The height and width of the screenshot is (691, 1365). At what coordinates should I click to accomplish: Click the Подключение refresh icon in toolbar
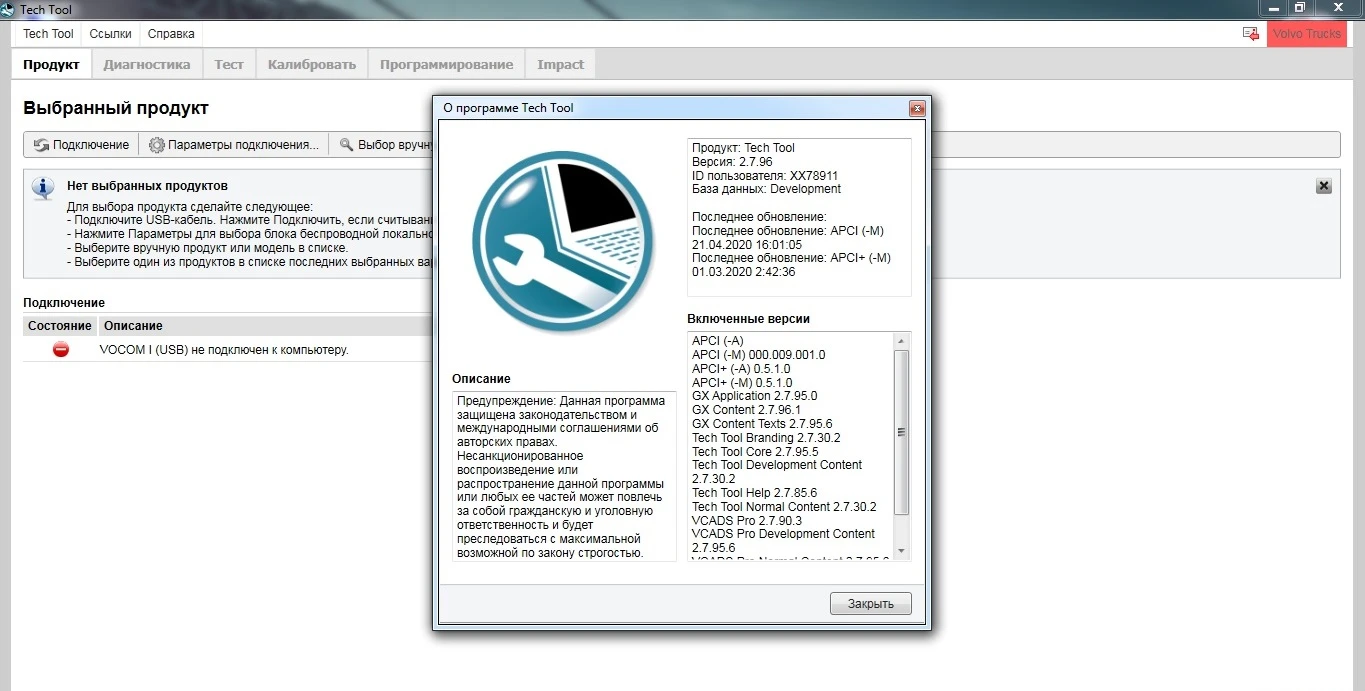tap(41, 145)
